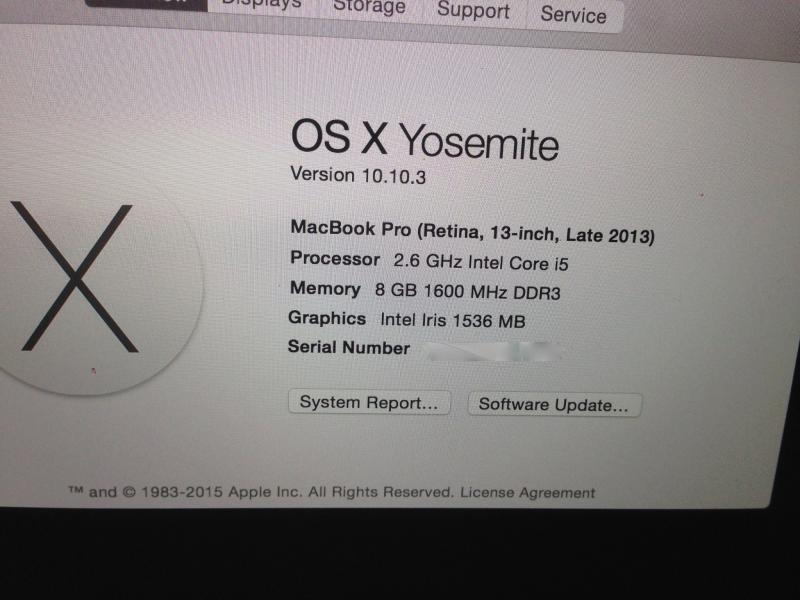Click the Memory label

pos(325,289)
